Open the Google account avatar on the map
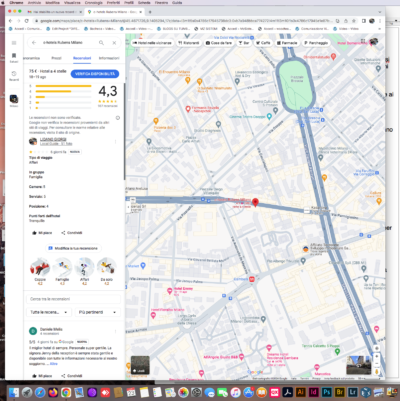The width and height of the screenshot is (400, 401). tap(374, 42)
